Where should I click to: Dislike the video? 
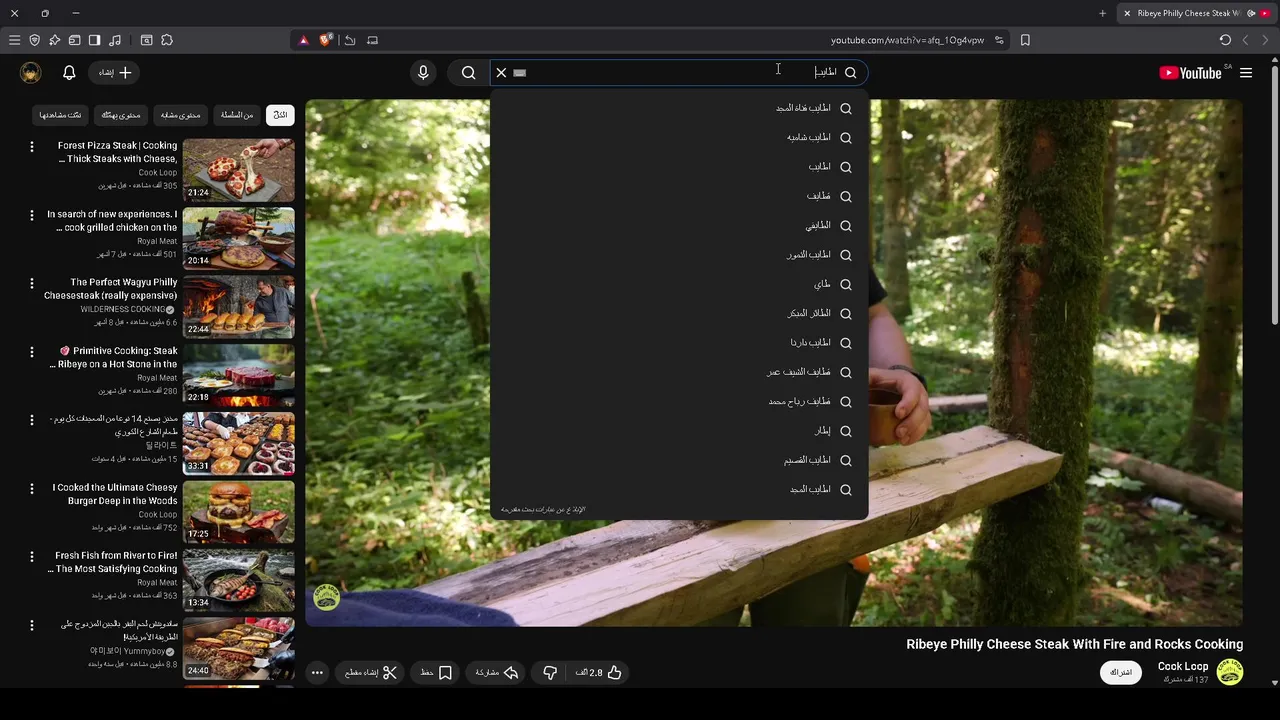click(550, 673)
